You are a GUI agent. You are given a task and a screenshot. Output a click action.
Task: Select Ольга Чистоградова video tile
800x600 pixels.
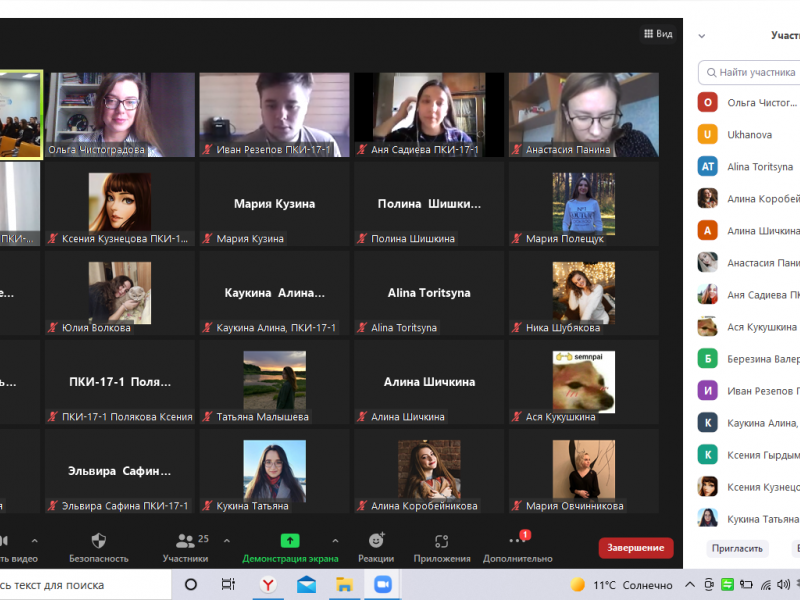pos(120,114)
